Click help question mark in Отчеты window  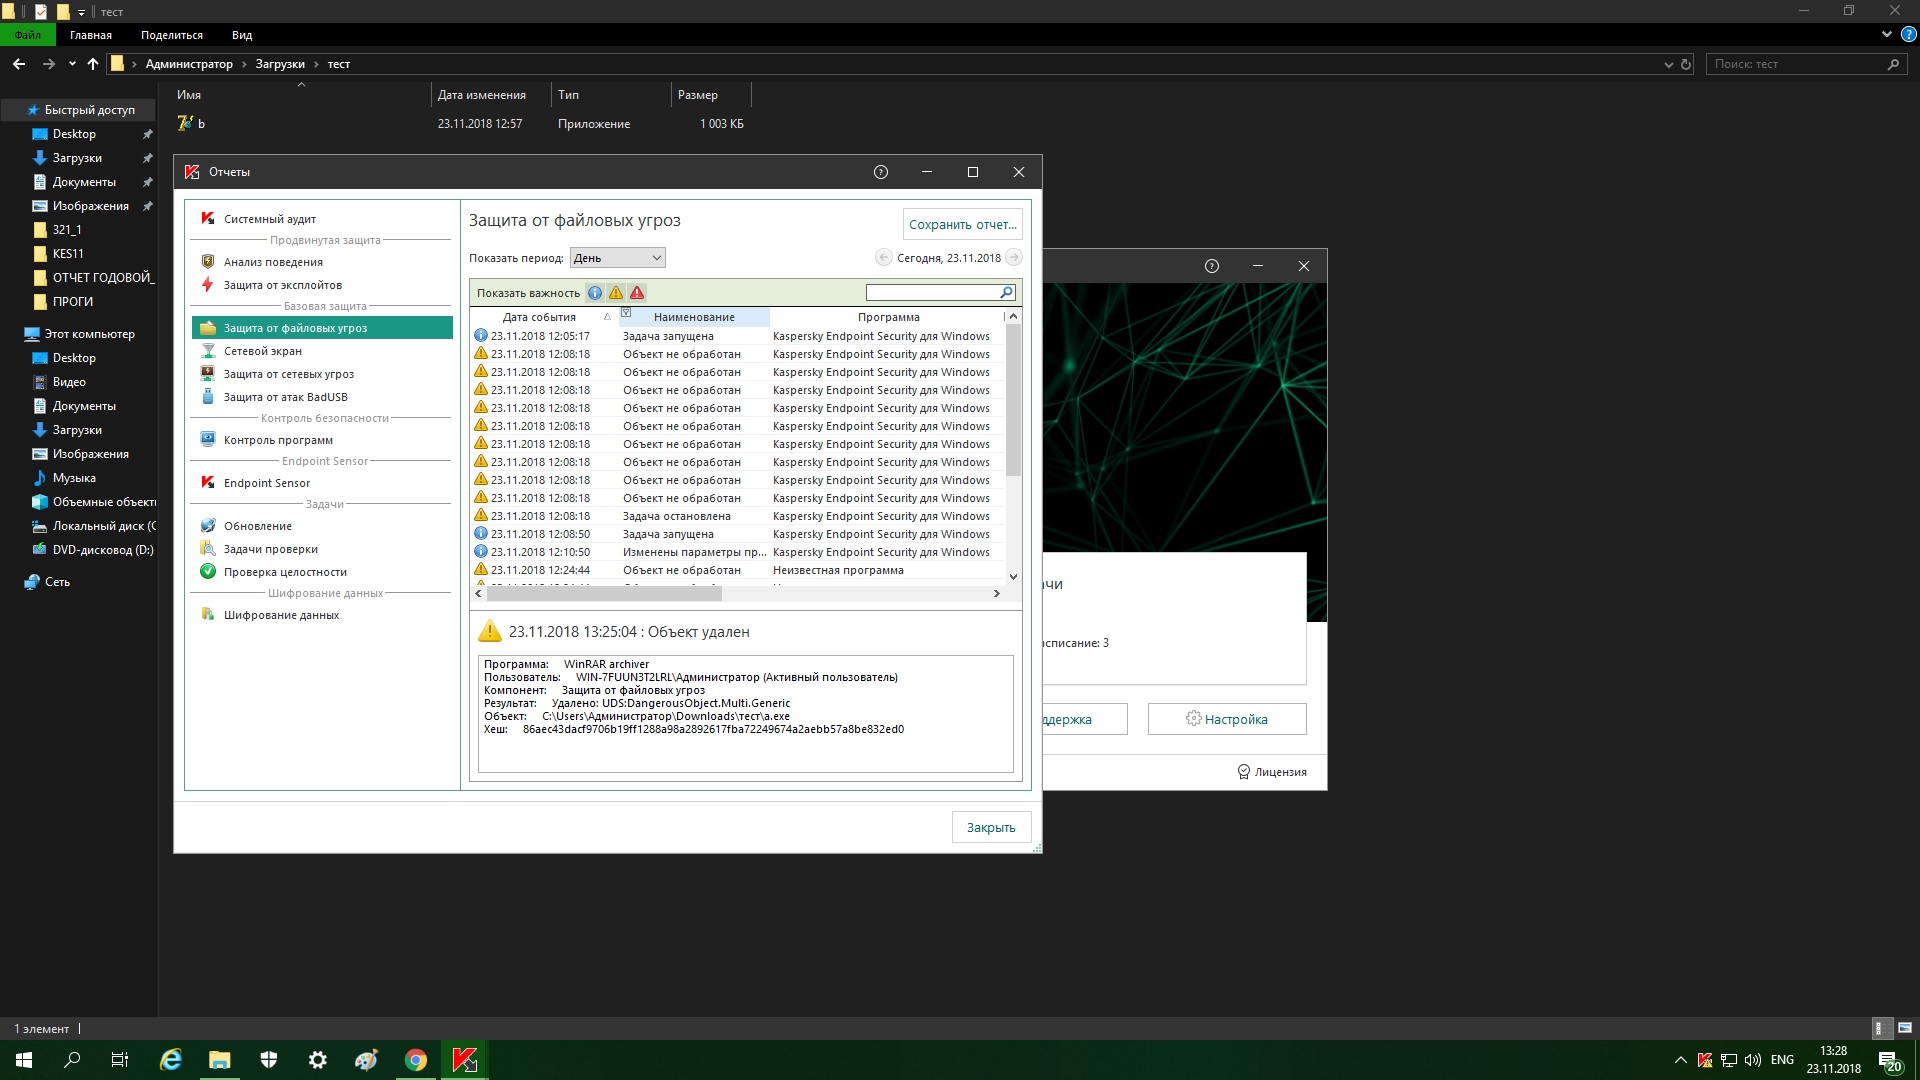point(881,172)
